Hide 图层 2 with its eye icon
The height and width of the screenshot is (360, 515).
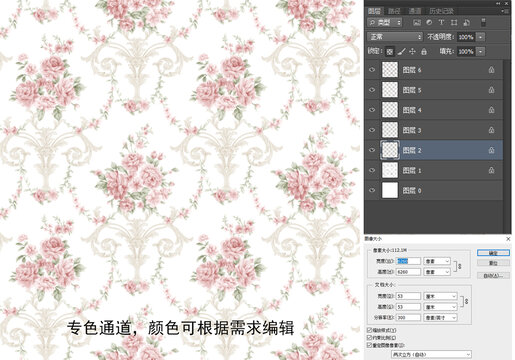pos(372,150)
